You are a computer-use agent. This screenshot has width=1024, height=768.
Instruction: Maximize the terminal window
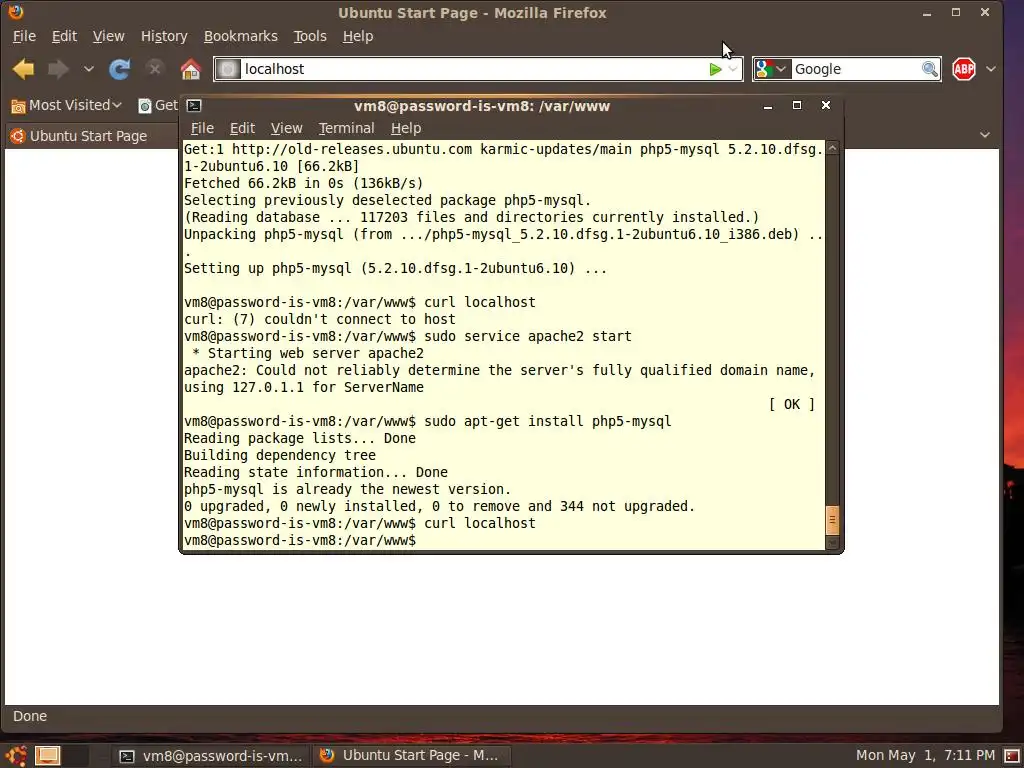tap(797, 105)
